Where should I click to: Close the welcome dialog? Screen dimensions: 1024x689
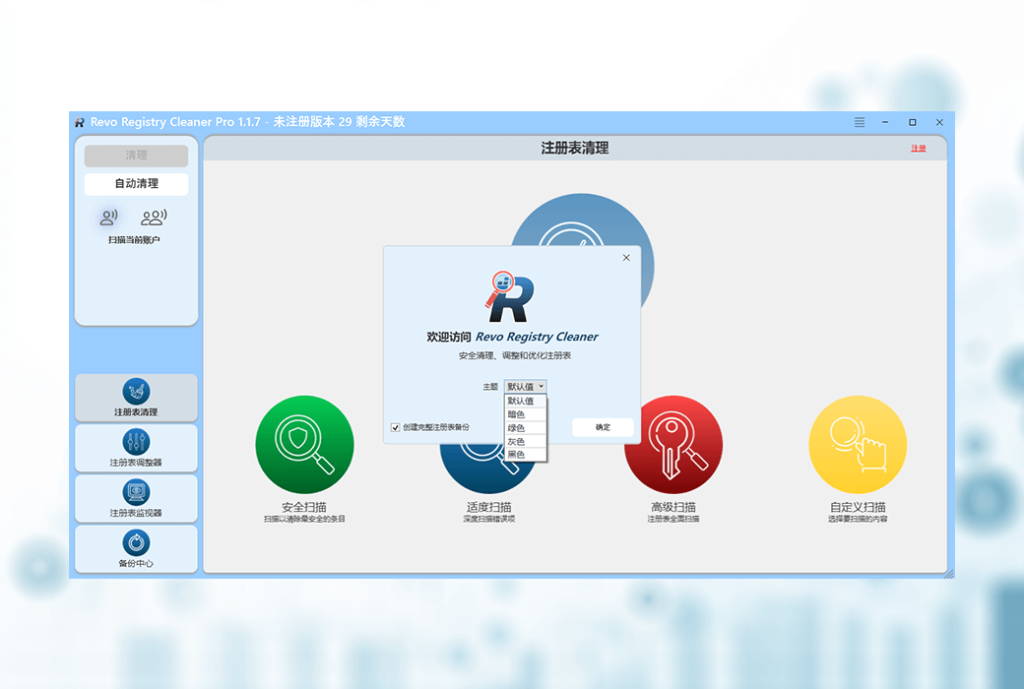pos(626,258)
